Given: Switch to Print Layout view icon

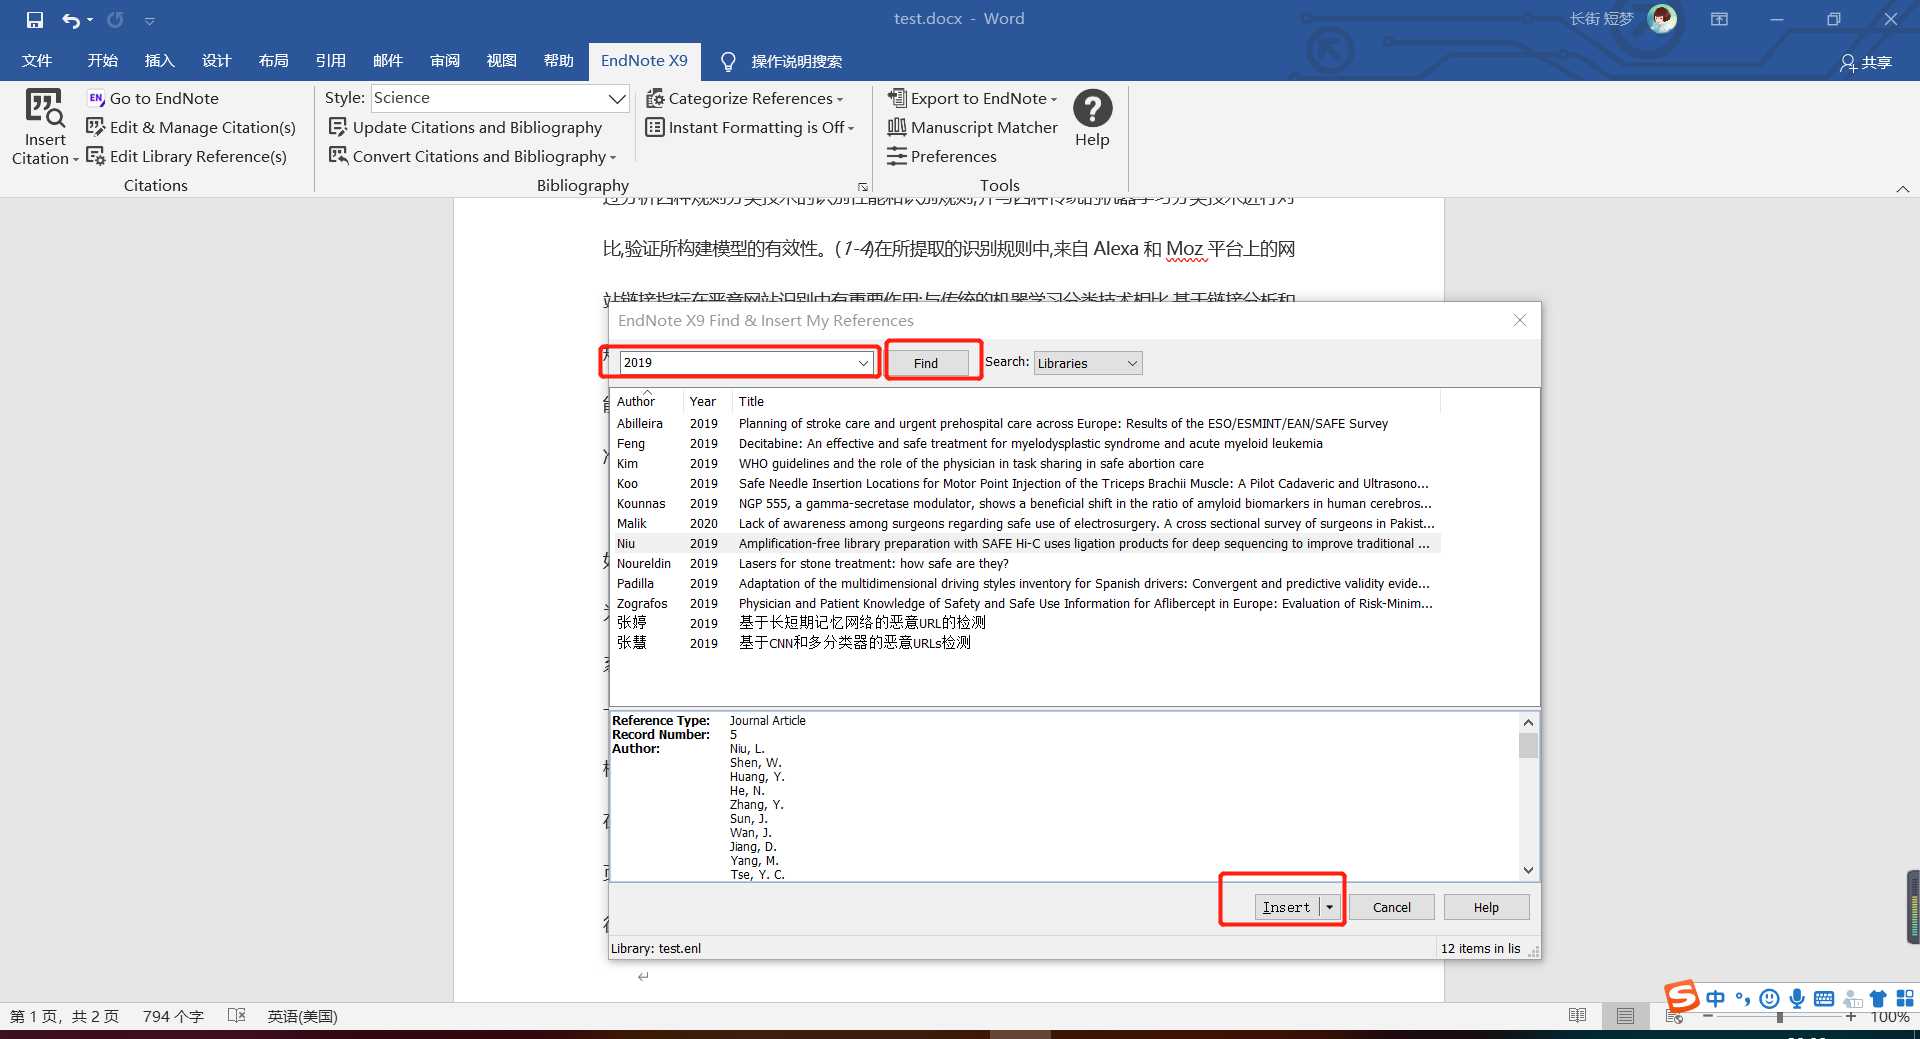Looking at the screenshot, I should pyautogui.click(x=1625, y=1016).
